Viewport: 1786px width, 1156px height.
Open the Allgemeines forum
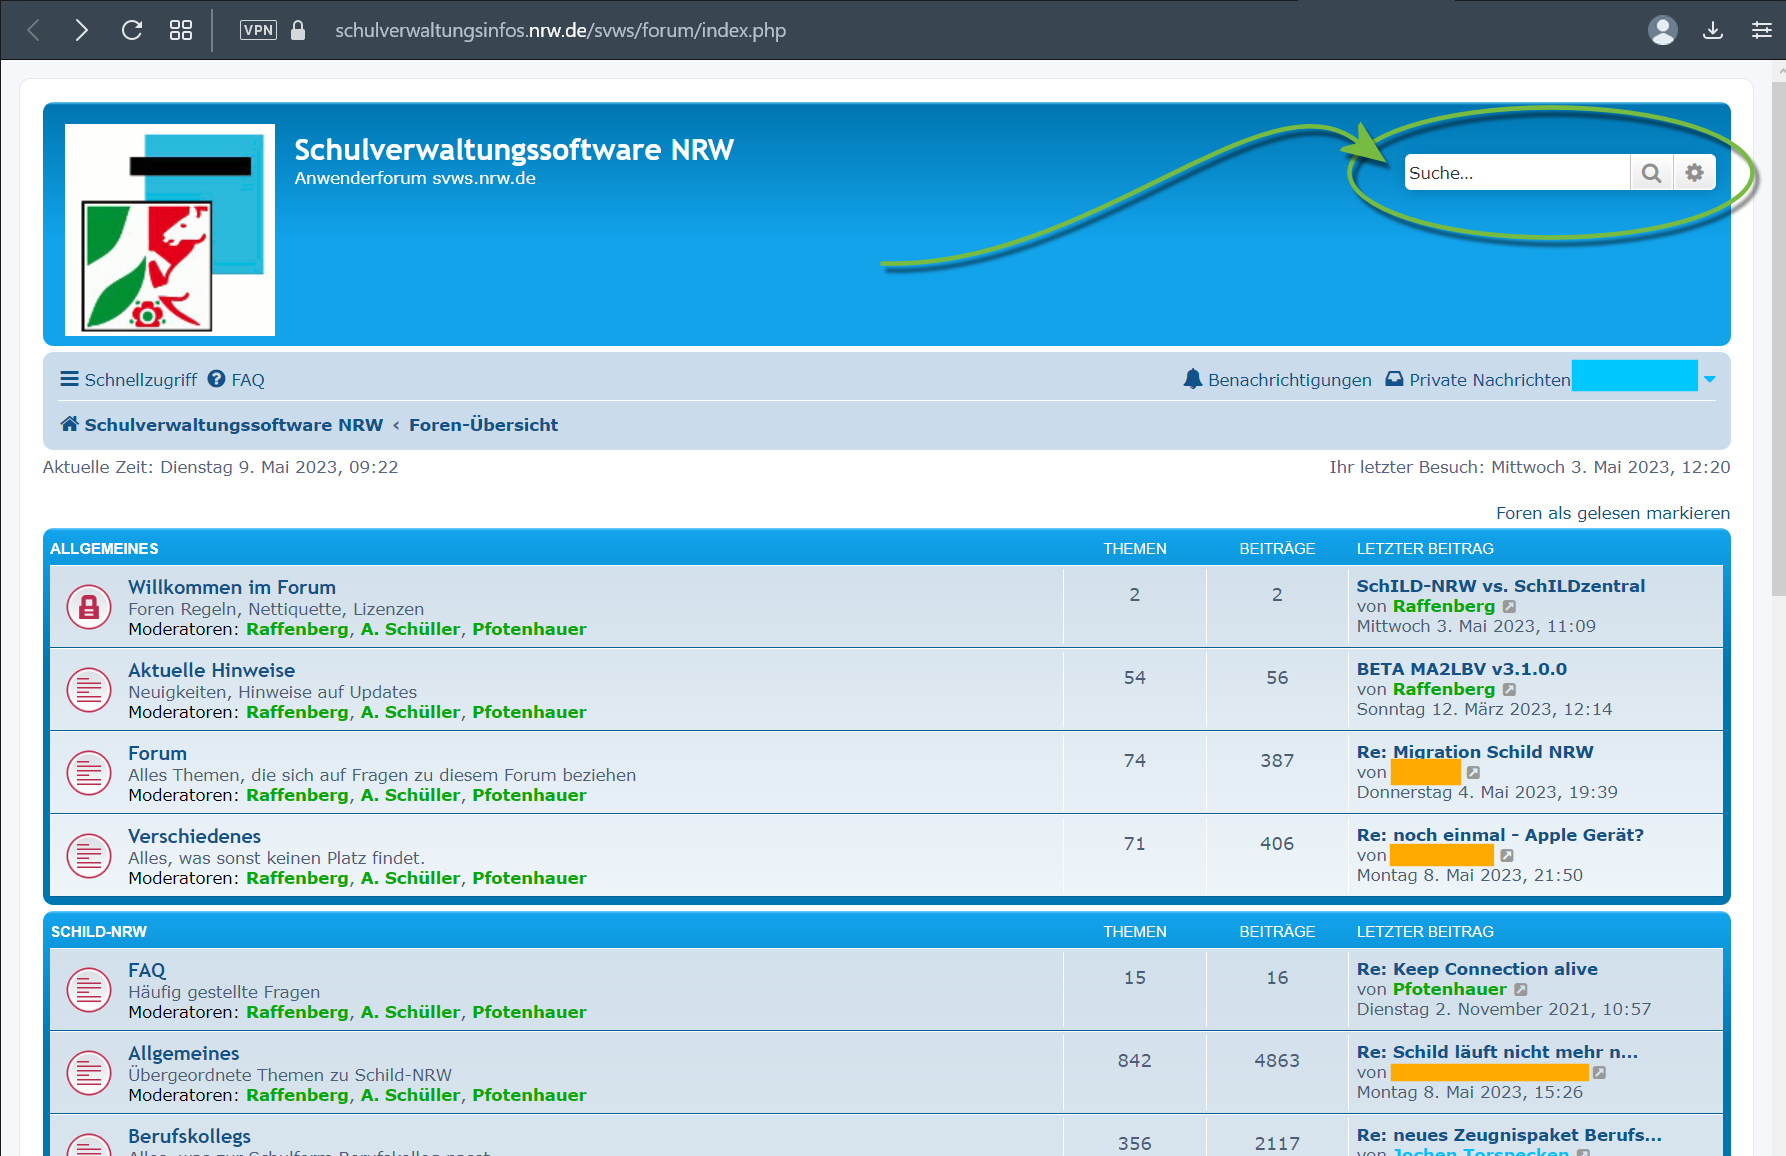pos(184,1054)
